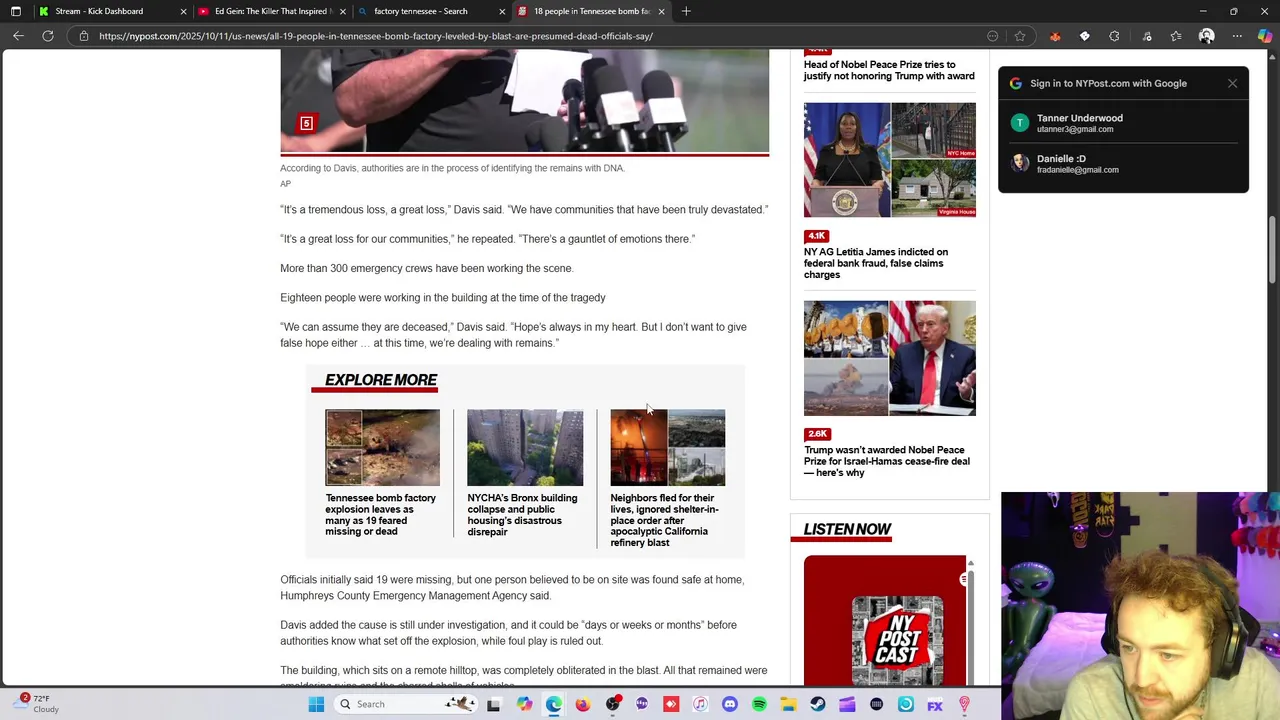View site information lock icon

(x=84, y=36)
